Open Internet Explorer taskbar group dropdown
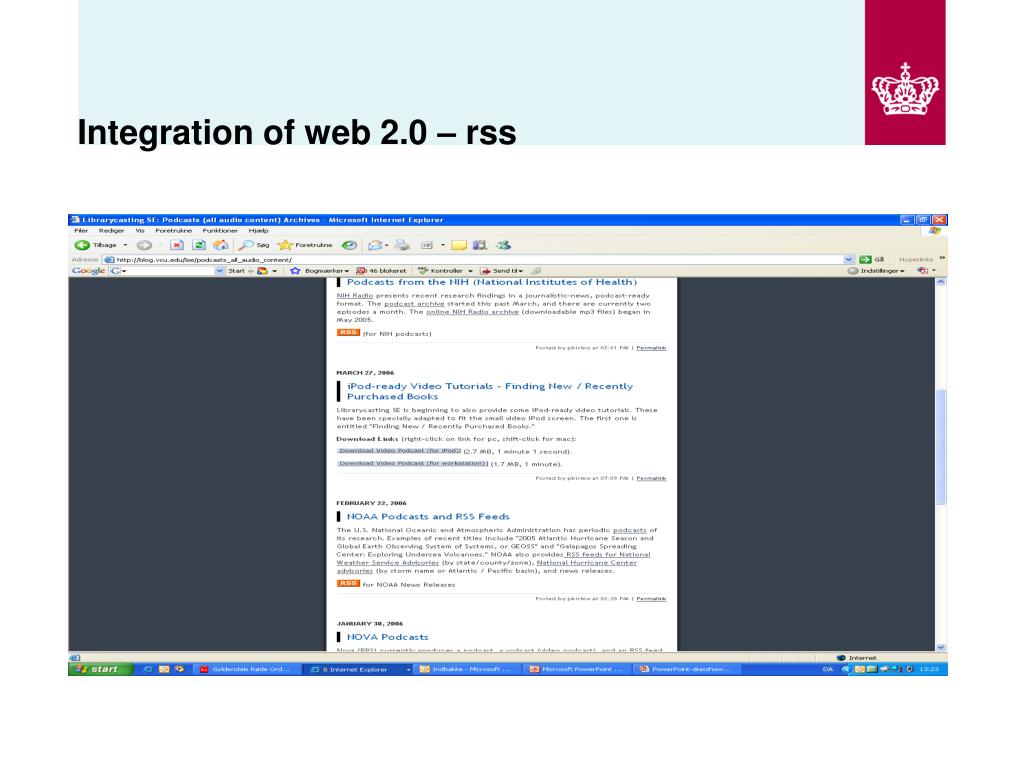This screenshot has width=1024, height=768. click(408, 669)
